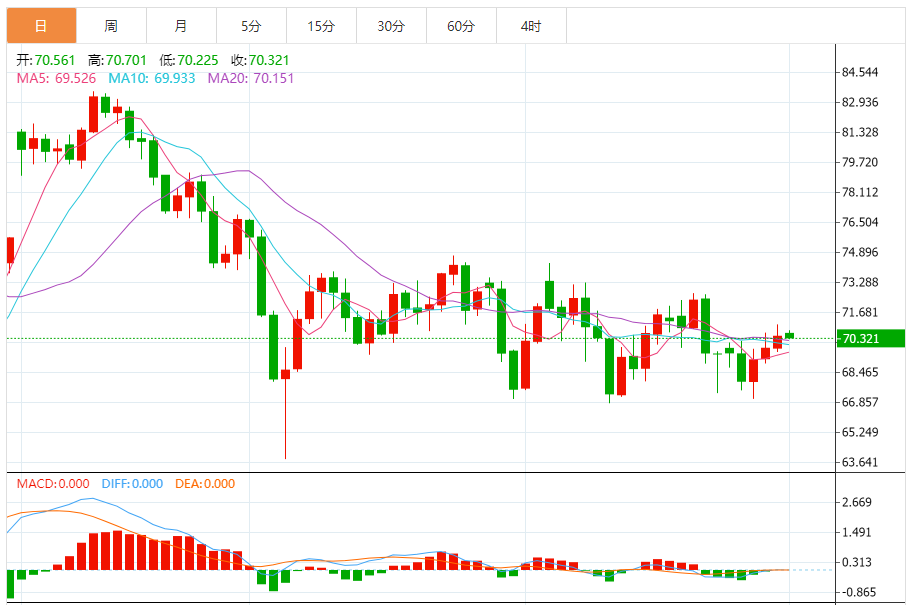The width and height of the screenshot is (915, 605).
Task: Click the 81.328 price axis label
Action: (x=860, y=132)
